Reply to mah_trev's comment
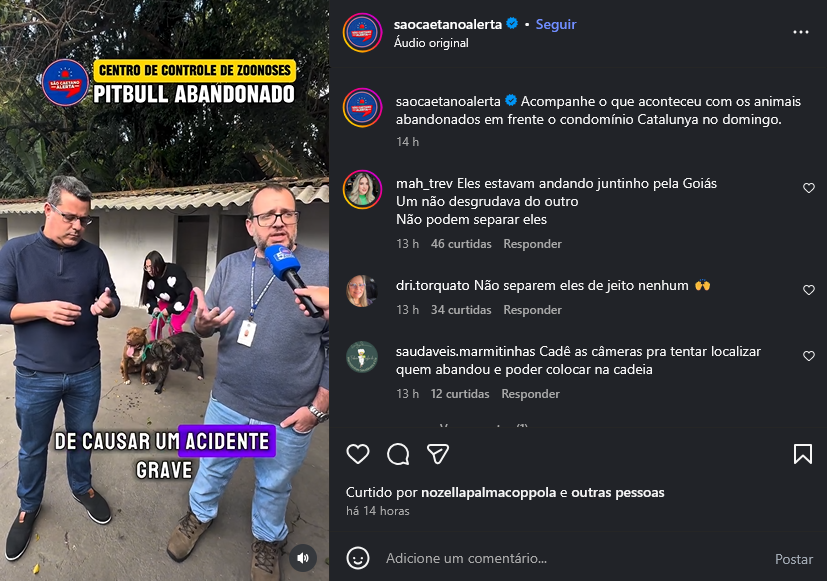 coord(532,244)
